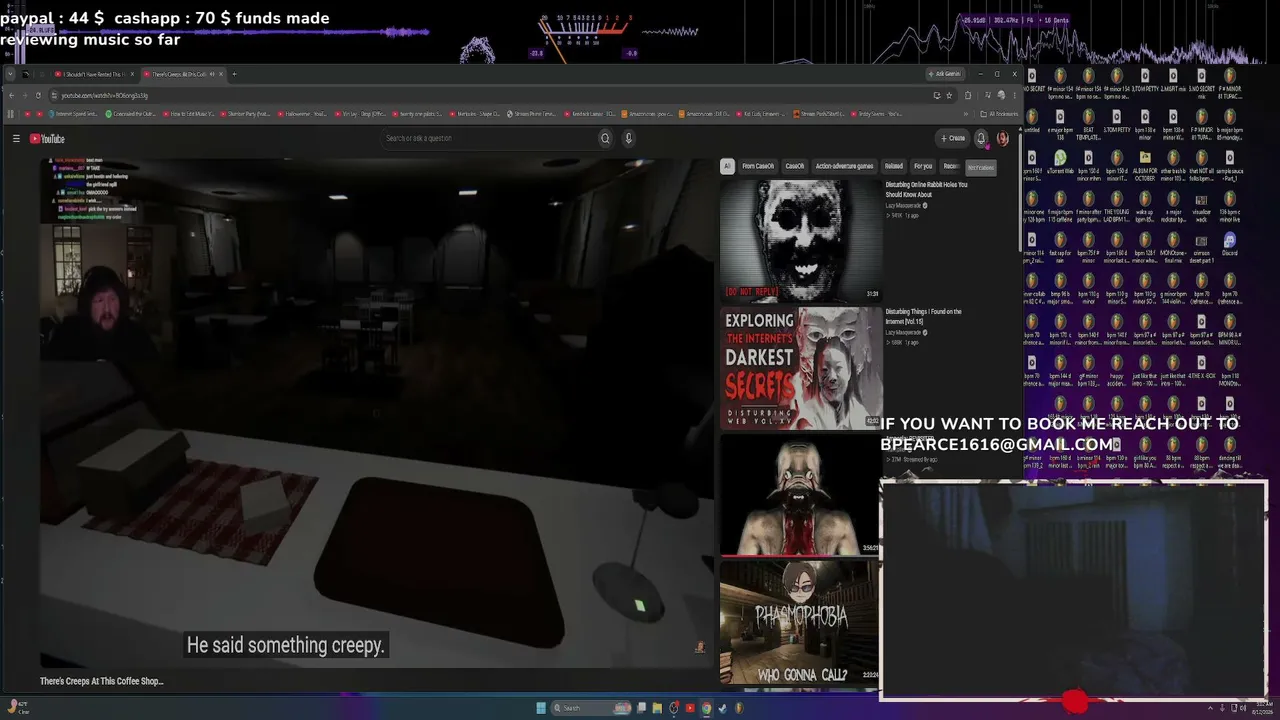This screenshot has width=1280, height=720.
Task: Go to the YouTube home logo
Action: tap(47, 139)
